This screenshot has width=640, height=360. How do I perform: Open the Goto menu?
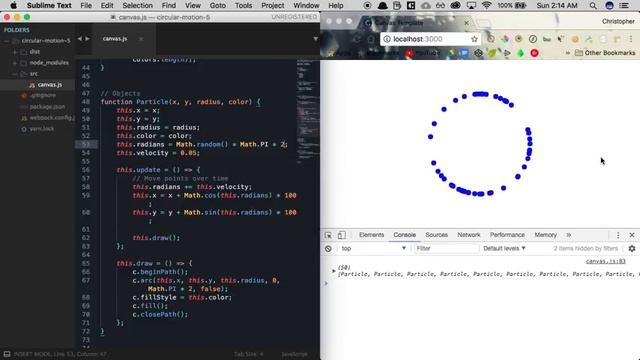click(x=217, y=5)
